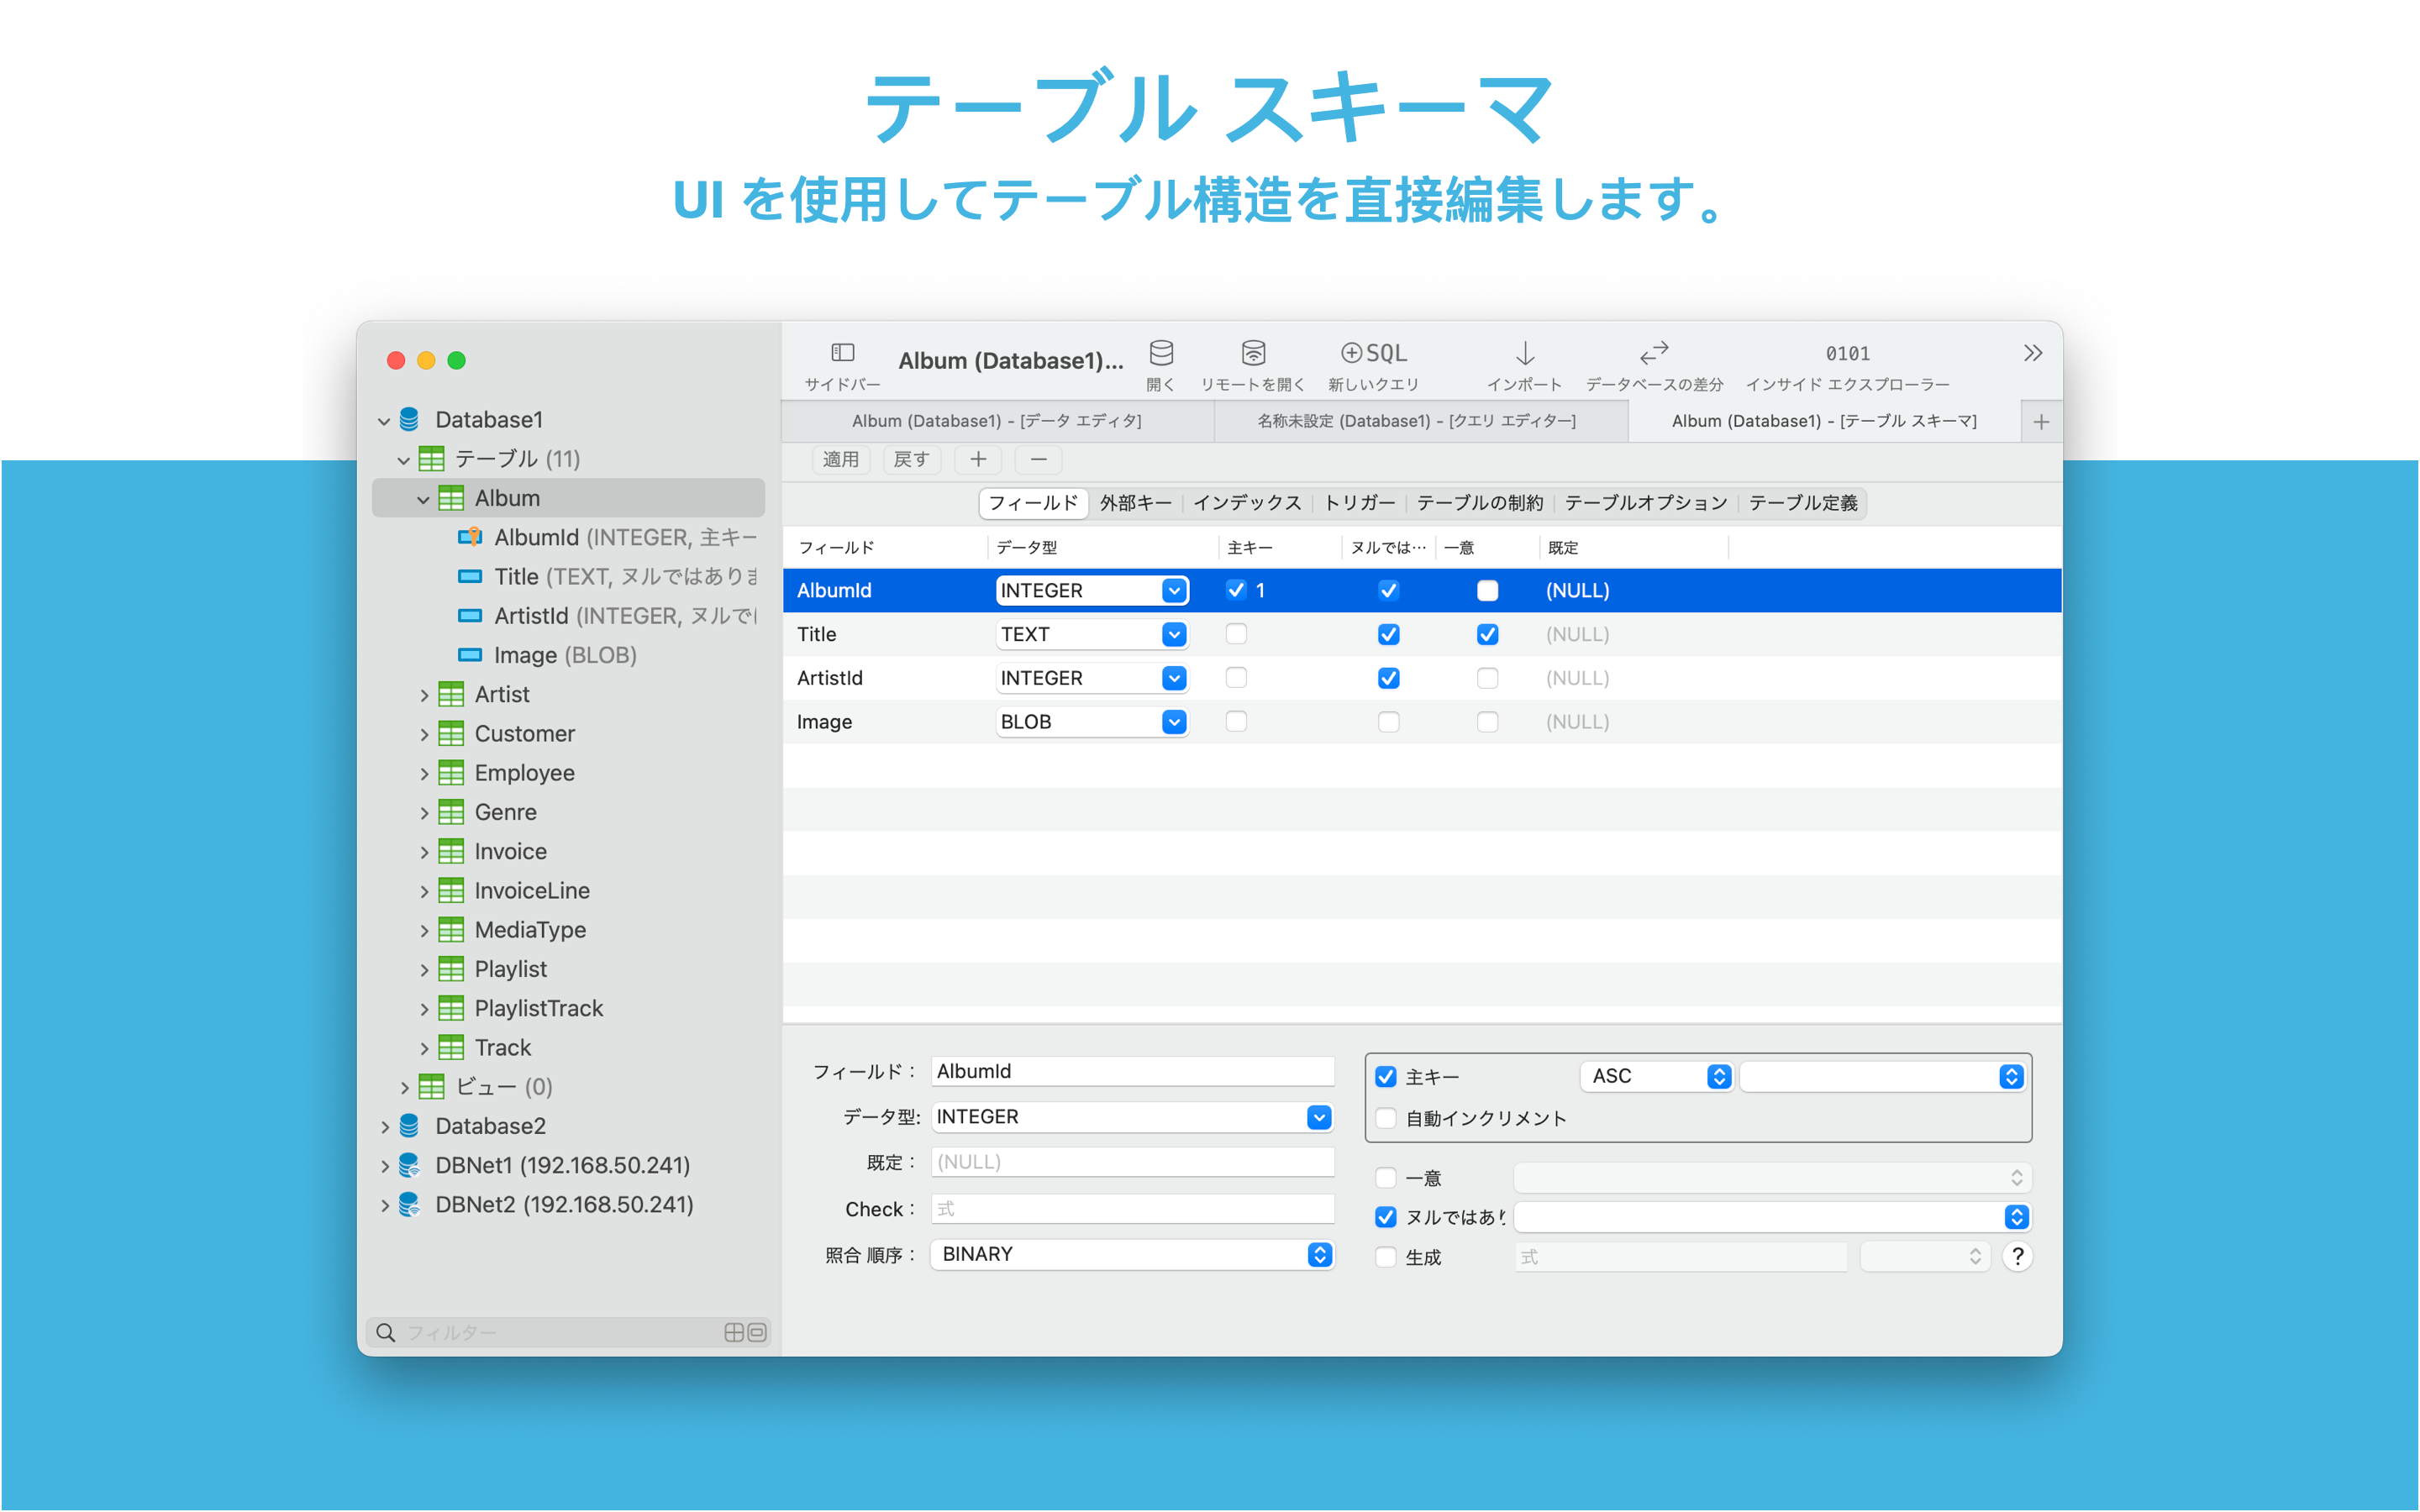The image size is (2420, 1512).
Task: Open the database diff tool
Action: [x=1654, y=353]
